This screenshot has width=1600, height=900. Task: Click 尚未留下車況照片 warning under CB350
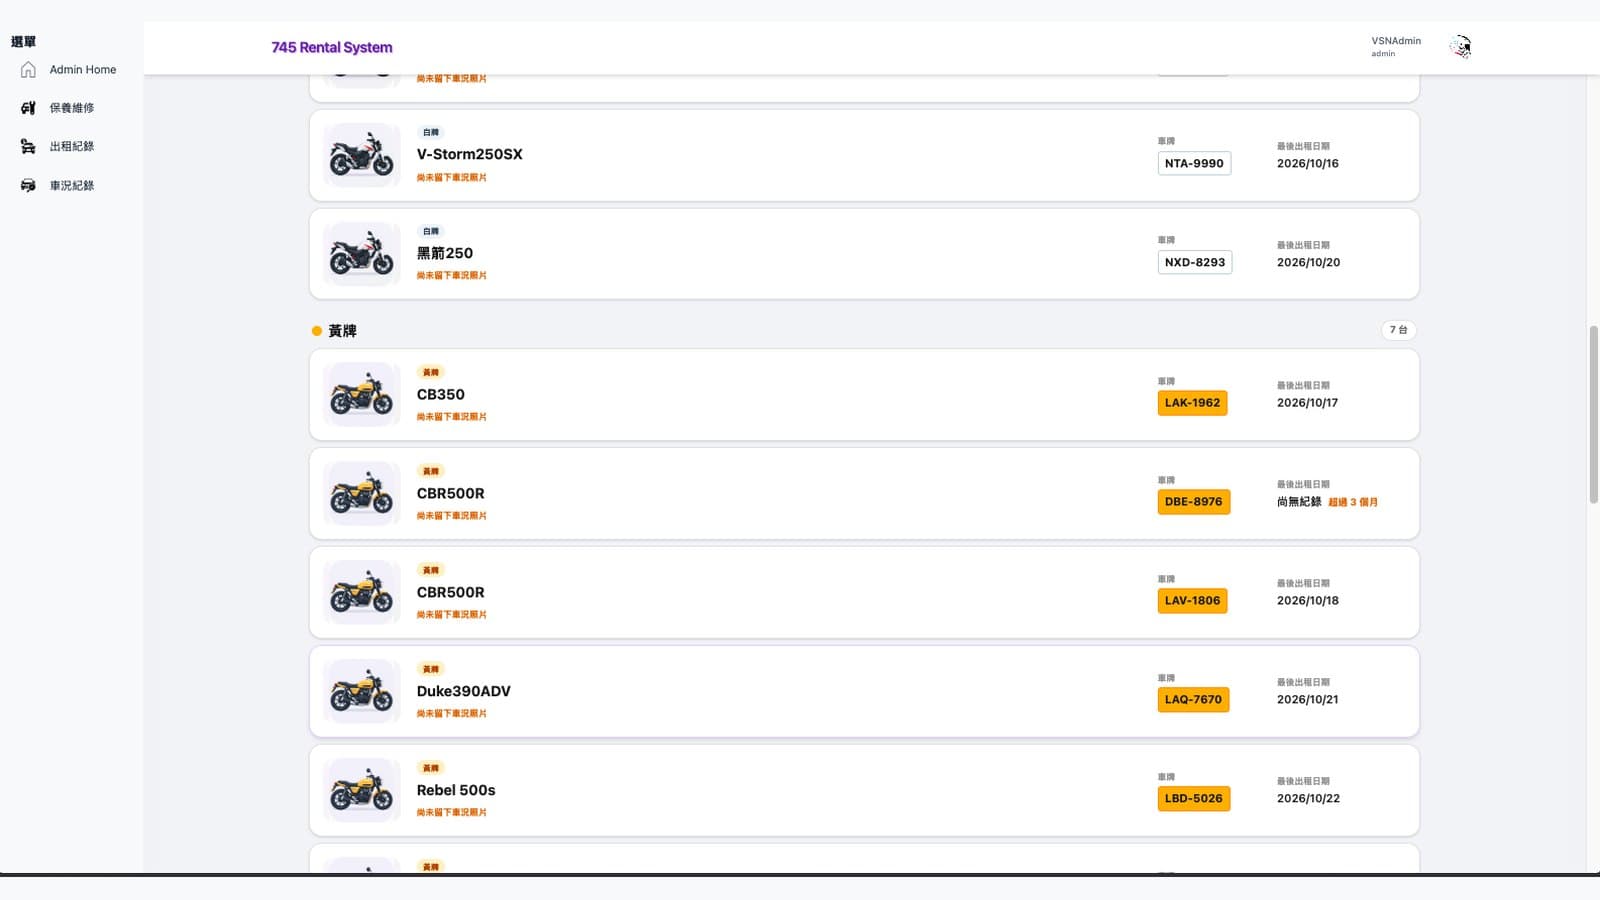pos(451,417)
